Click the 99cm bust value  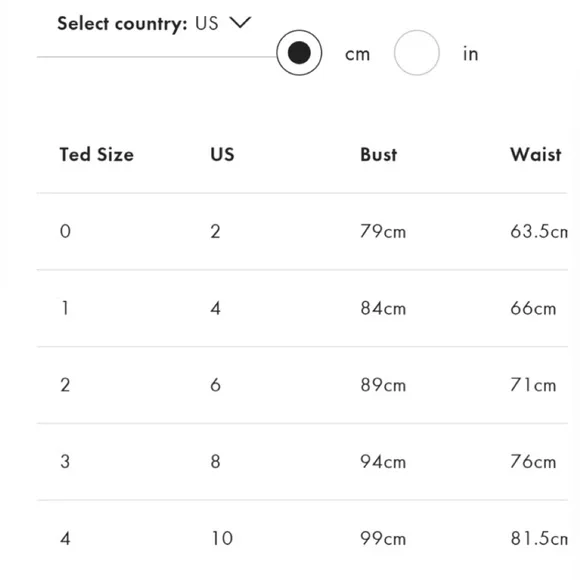click(383, 538)
